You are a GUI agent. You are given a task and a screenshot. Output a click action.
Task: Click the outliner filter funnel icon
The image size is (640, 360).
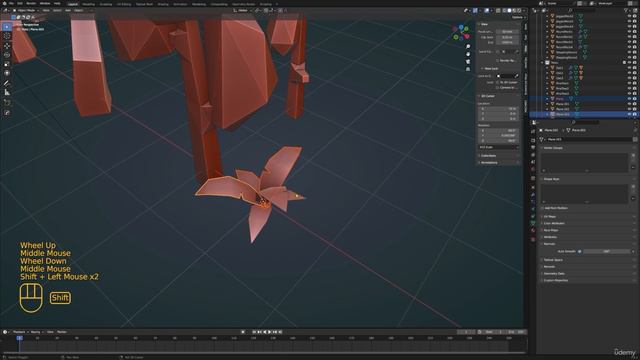pyautogui.click(x=627, y=11)
